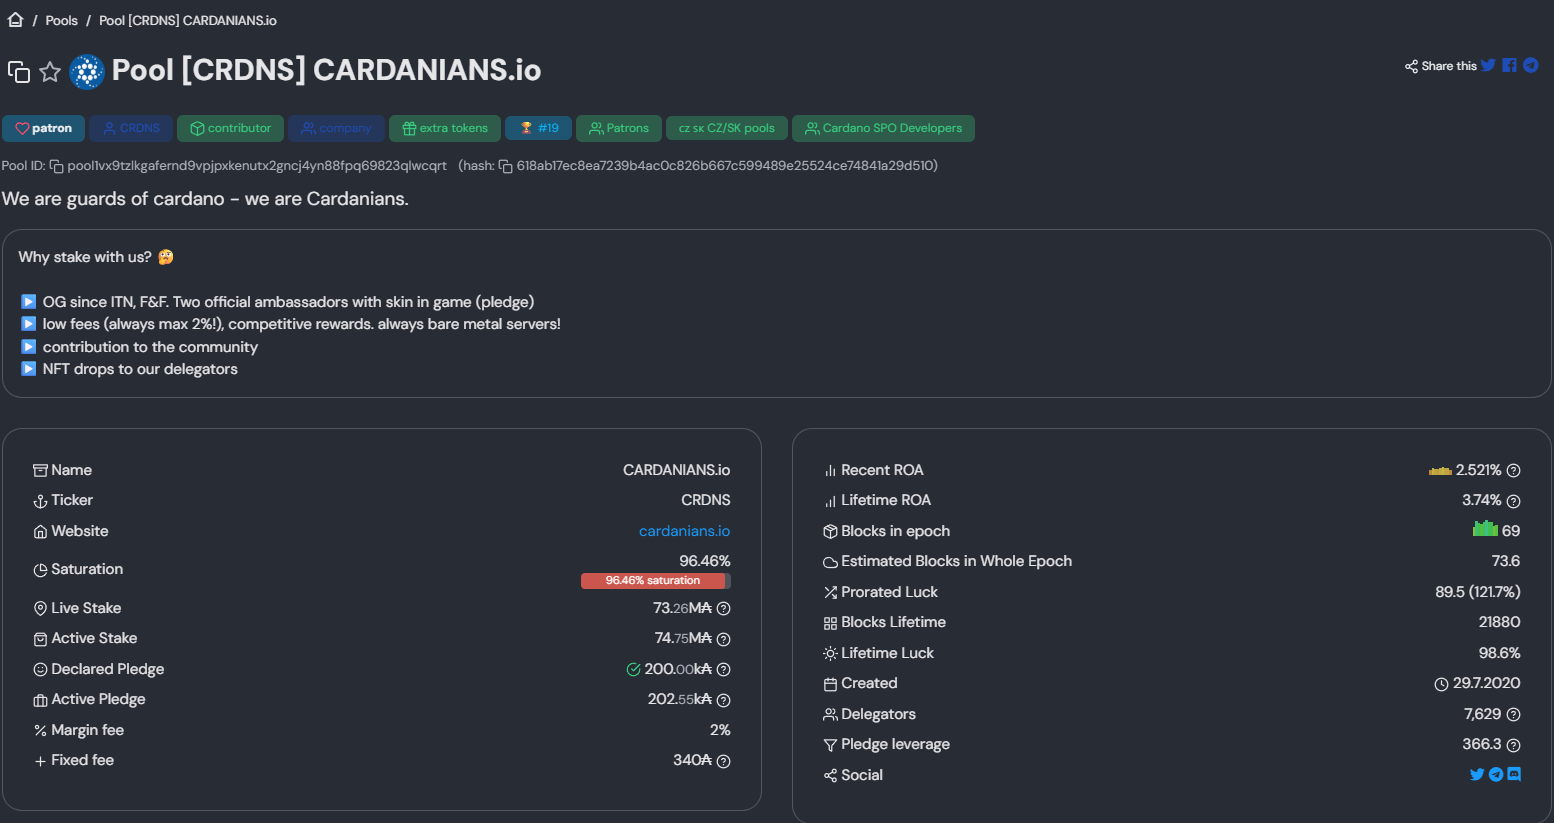The width and height of the screenshot is (1554, 823).
Task: Click the Delegators value 7,629
Action: pos(1483,714)
